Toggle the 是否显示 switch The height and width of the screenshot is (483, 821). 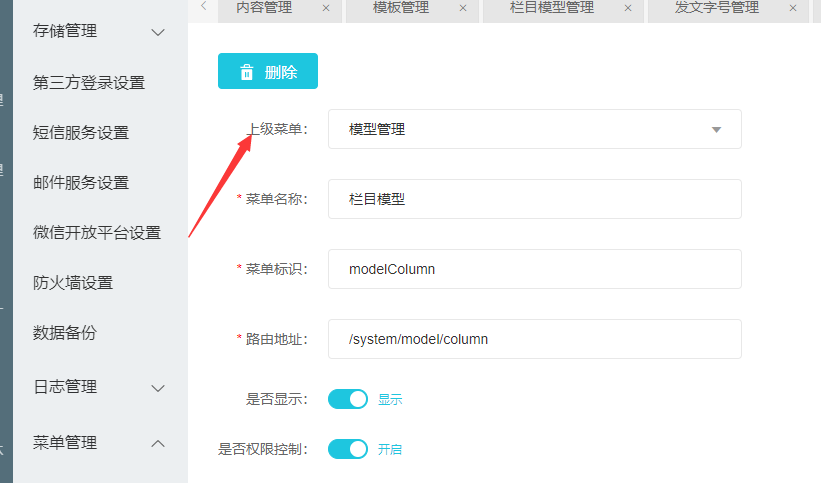pyautogui.click(x=348, y=399)
